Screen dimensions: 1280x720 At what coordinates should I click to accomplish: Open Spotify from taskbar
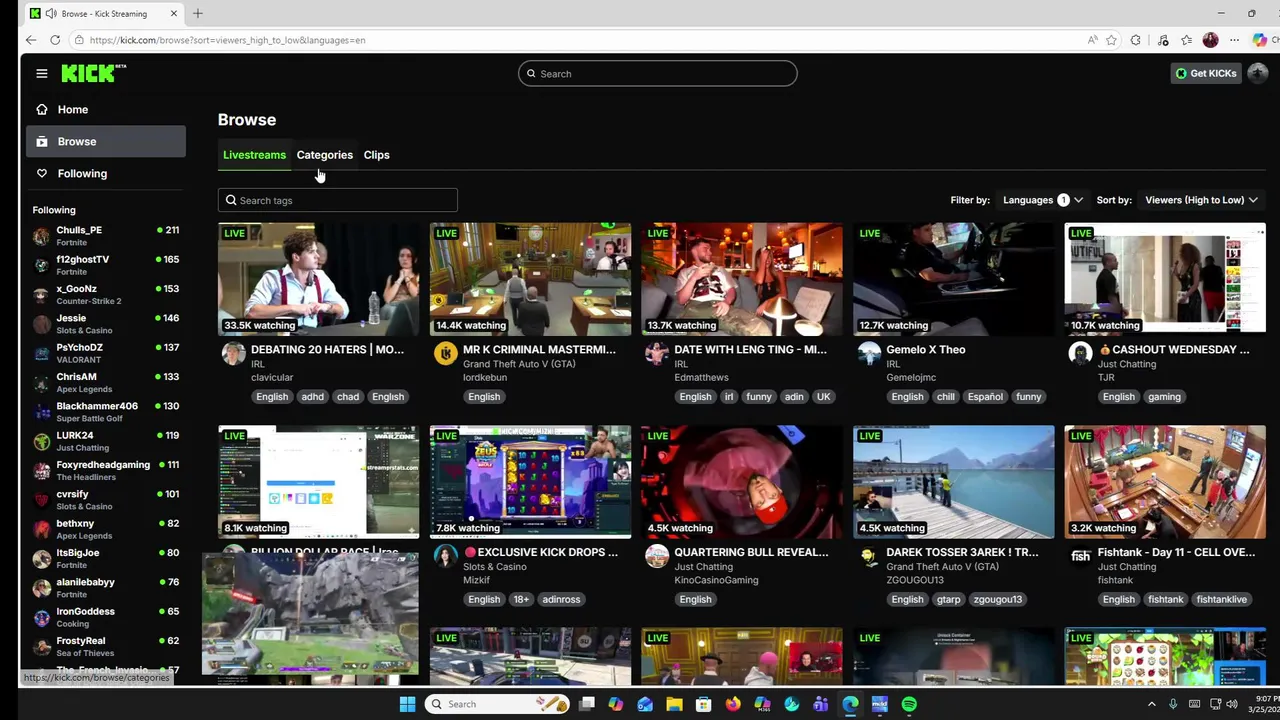pos(909,704)
